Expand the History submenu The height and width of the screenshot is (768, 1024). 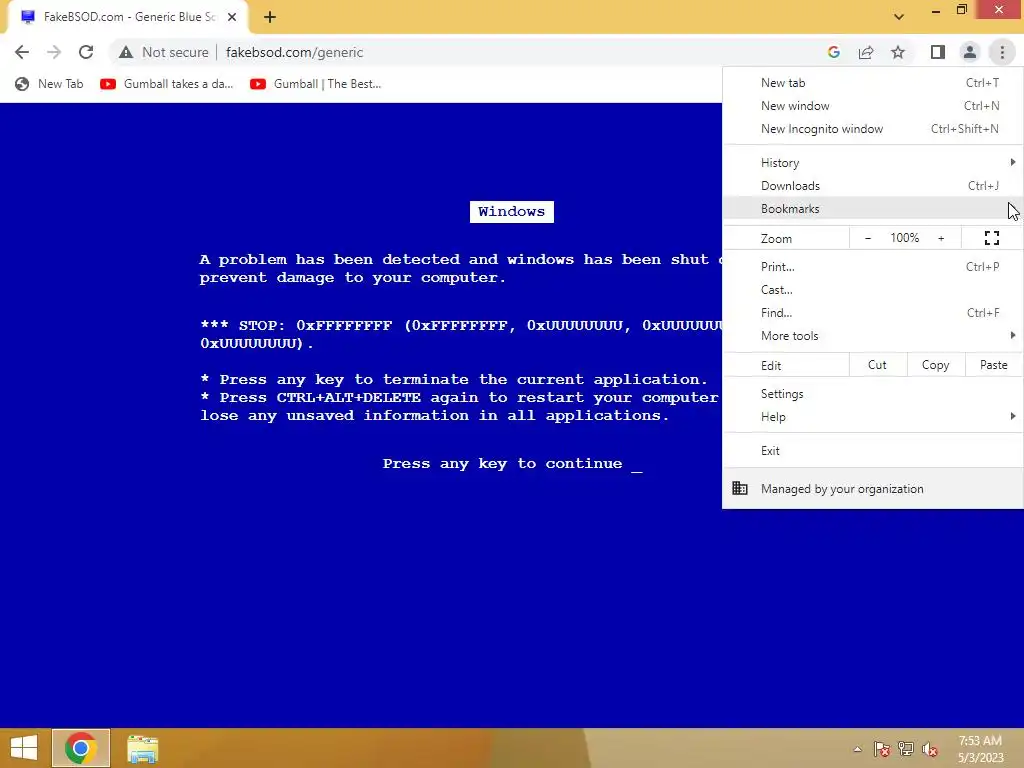click(872, 163)
